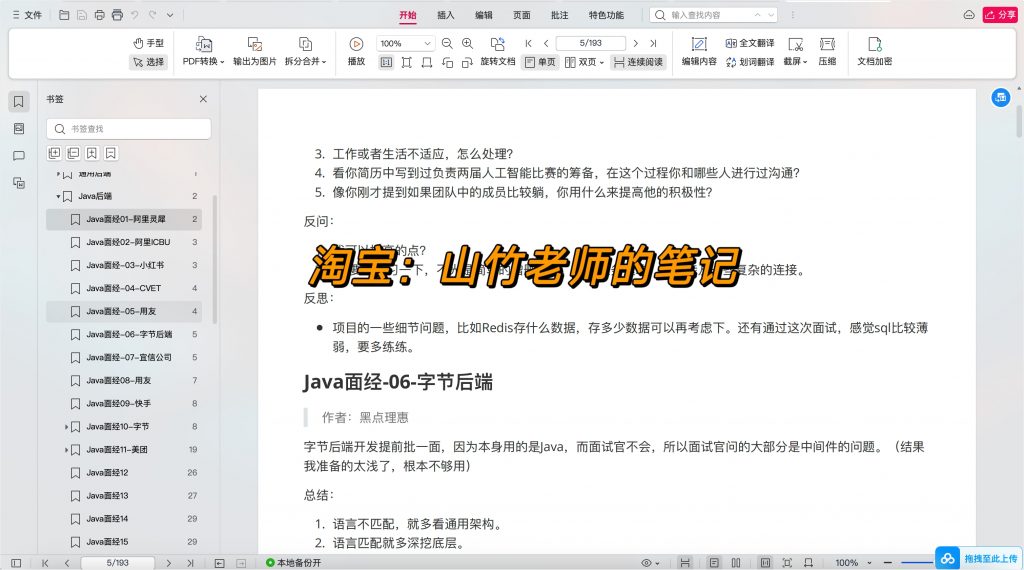Image resolution: width=1024 pixels, height=570 pixels.
Task: Select bookmark Java面经02-阿里ICBU
Action: click(123, 242)
